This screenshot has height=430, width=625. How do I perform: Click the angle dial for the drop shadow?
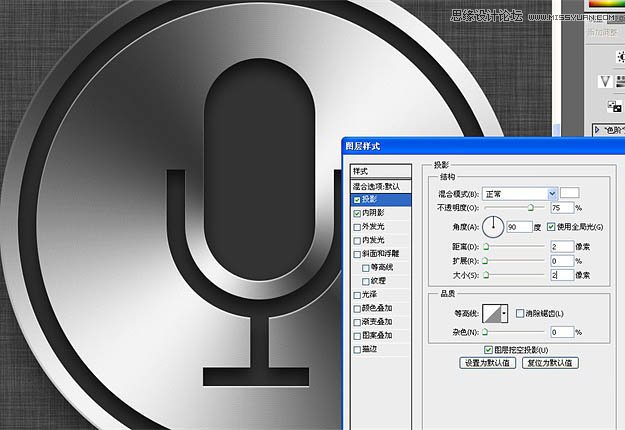pyautogui.click(x=493, y=227)
